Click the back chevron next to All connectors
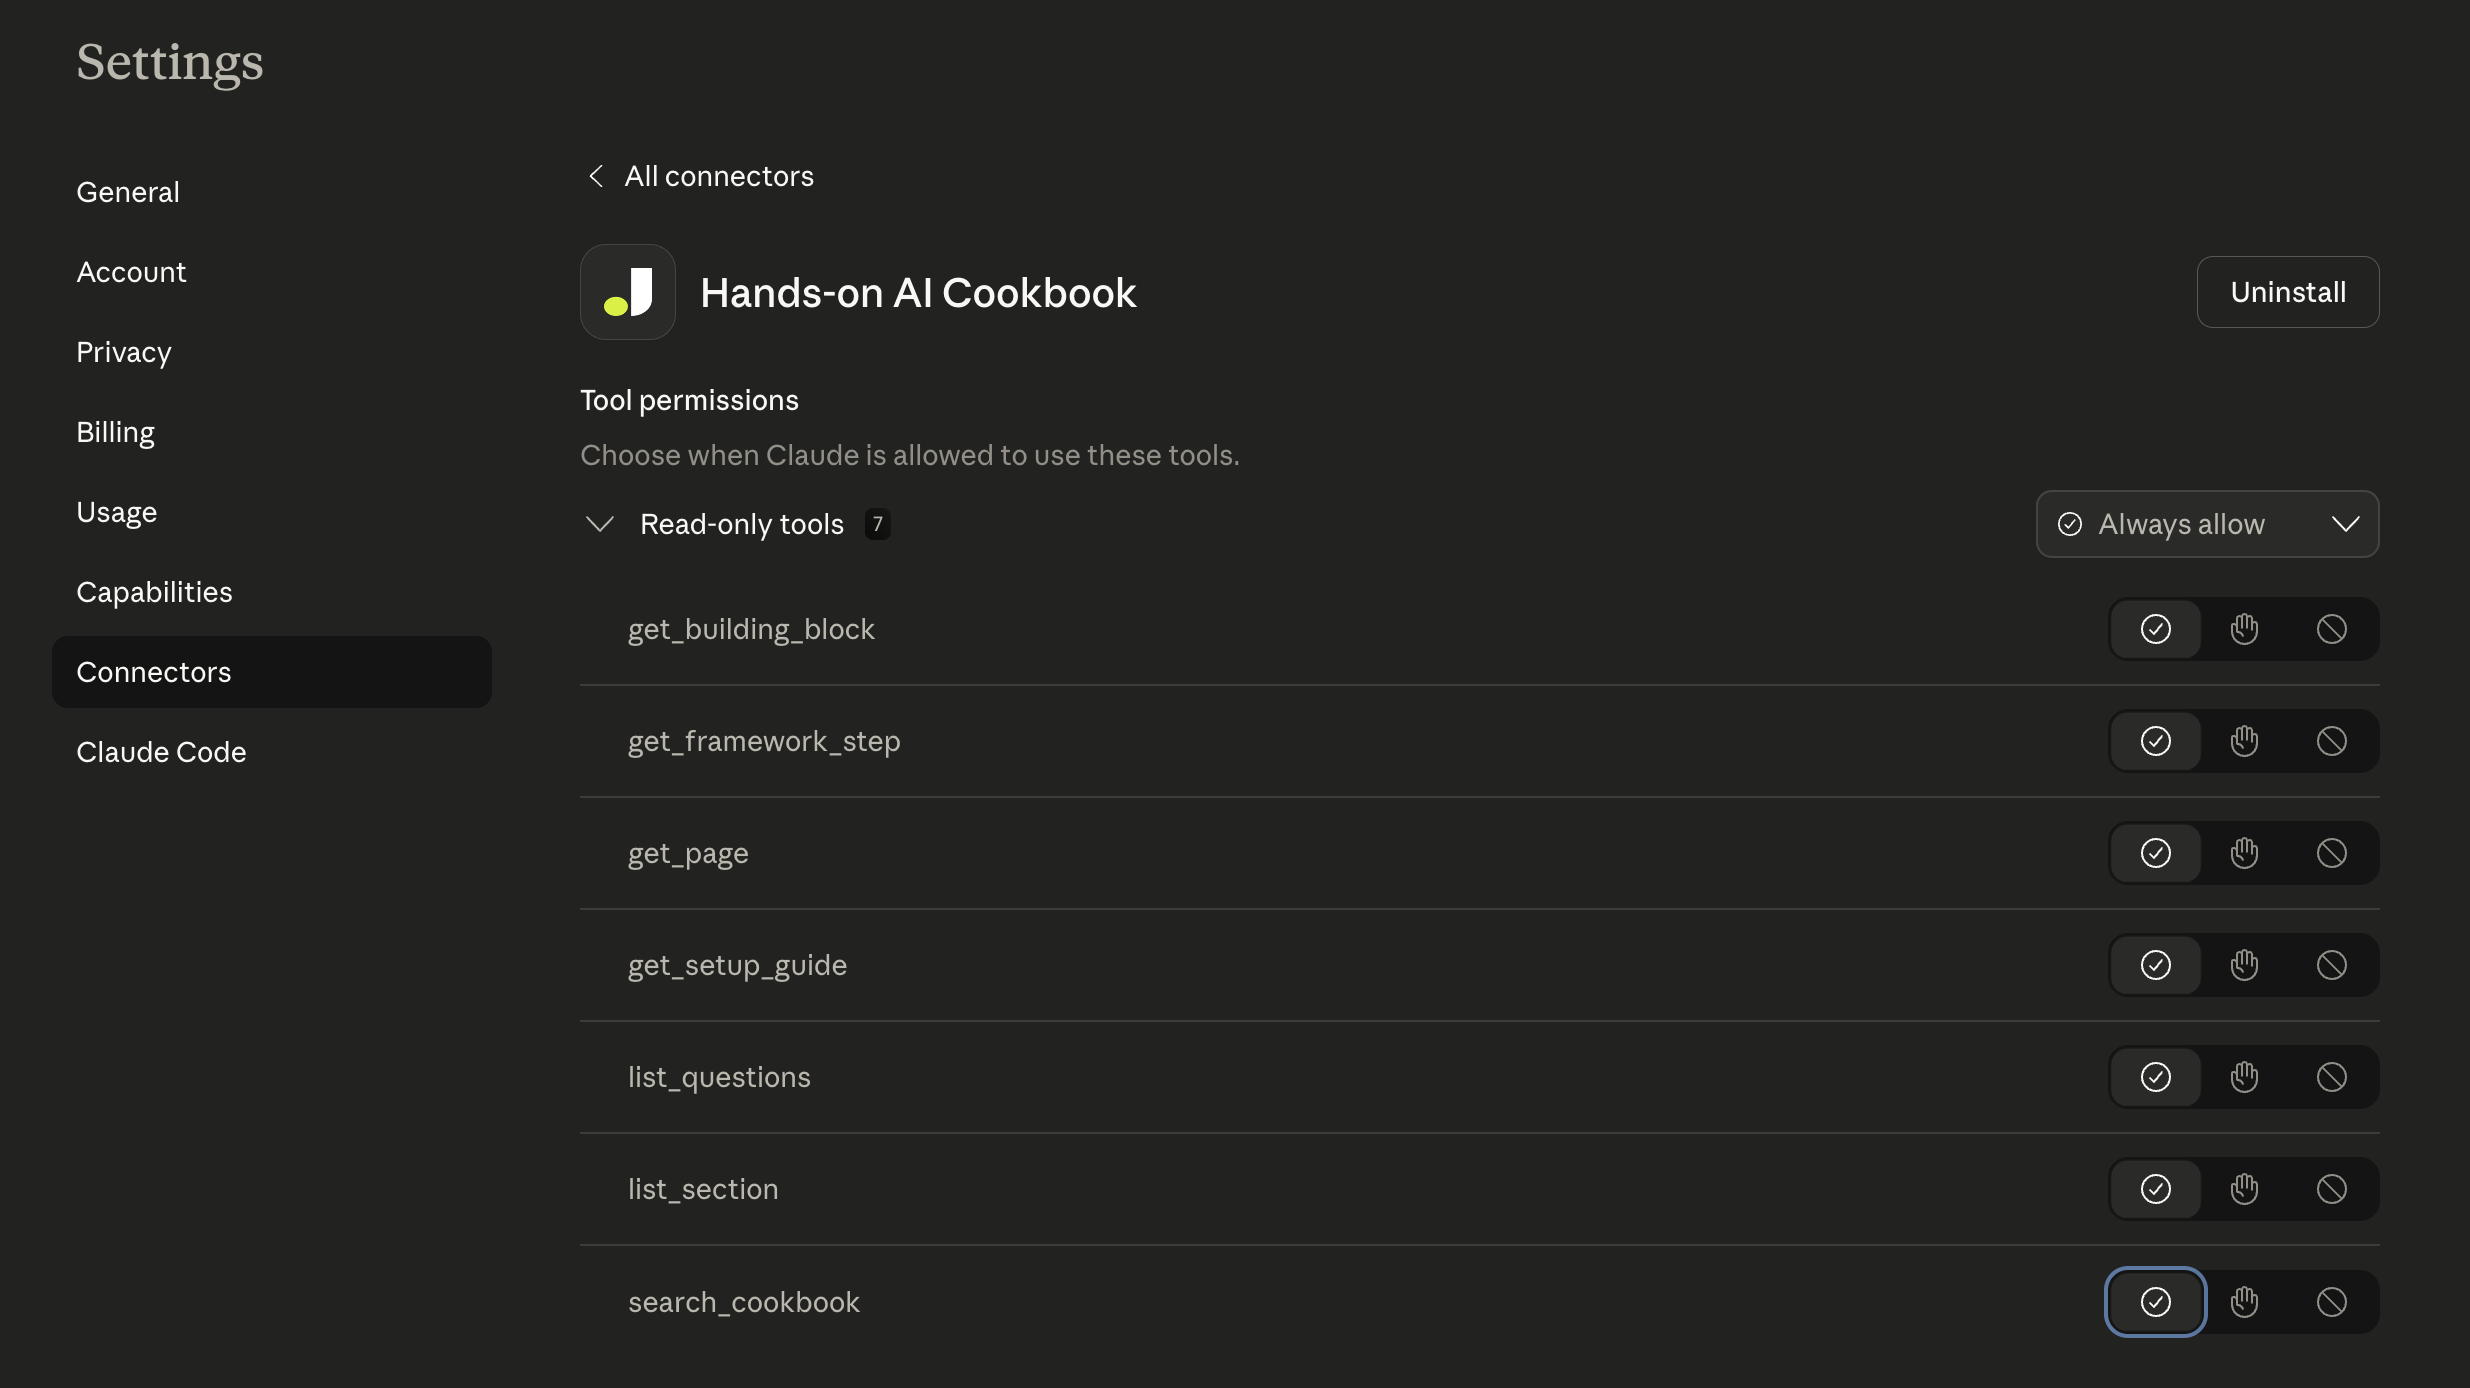 (x=596, y=176)
